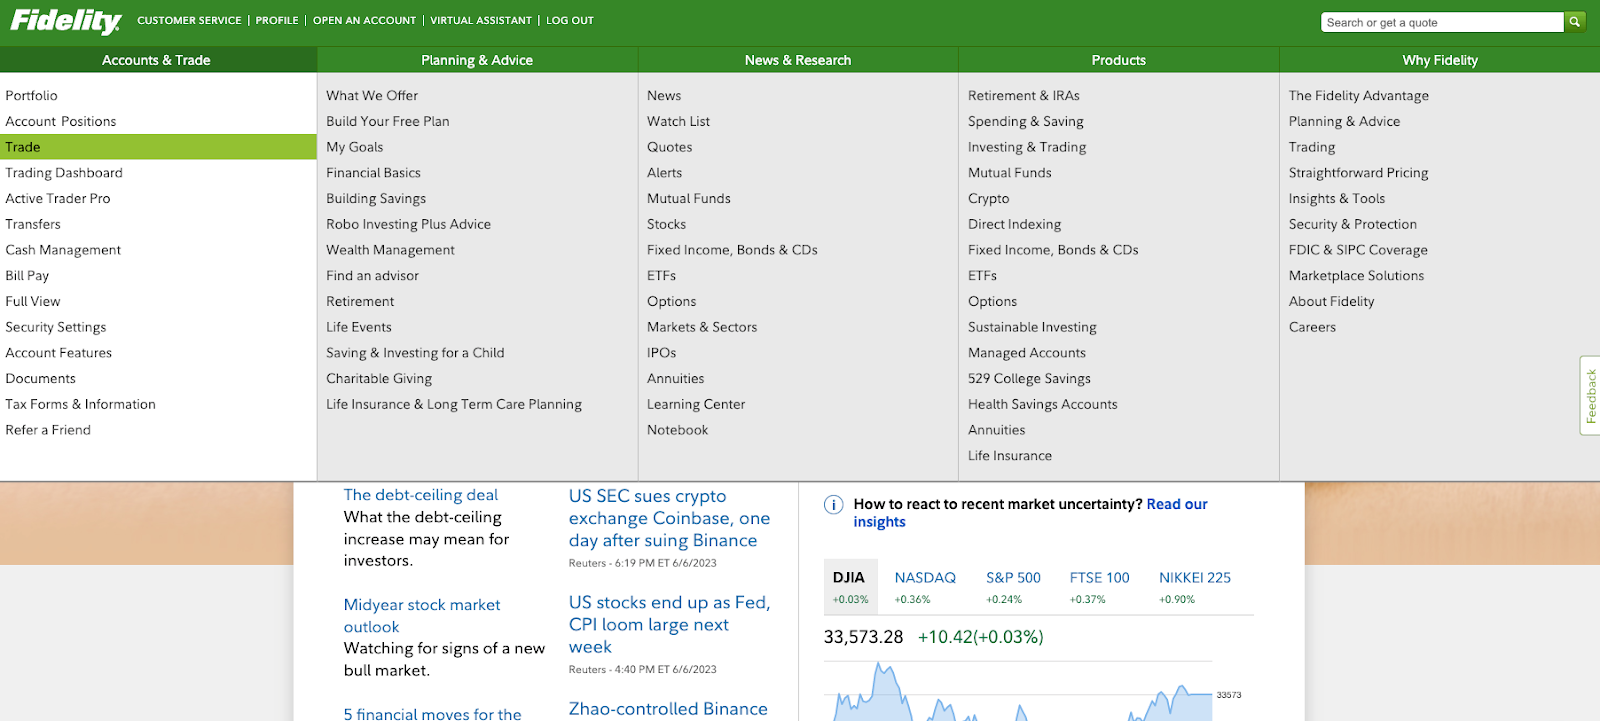1600x721 pixels.
Task: Select Build Your Free Plan
Action: pos(388,122)
